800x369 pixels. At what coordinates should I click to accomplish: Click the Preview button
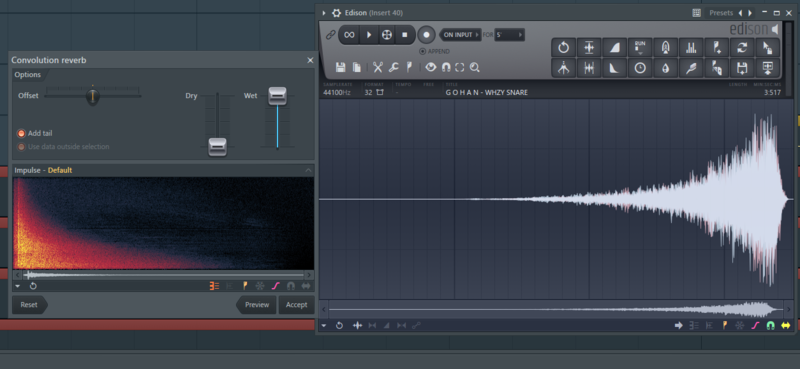click(x=257, y=305)
